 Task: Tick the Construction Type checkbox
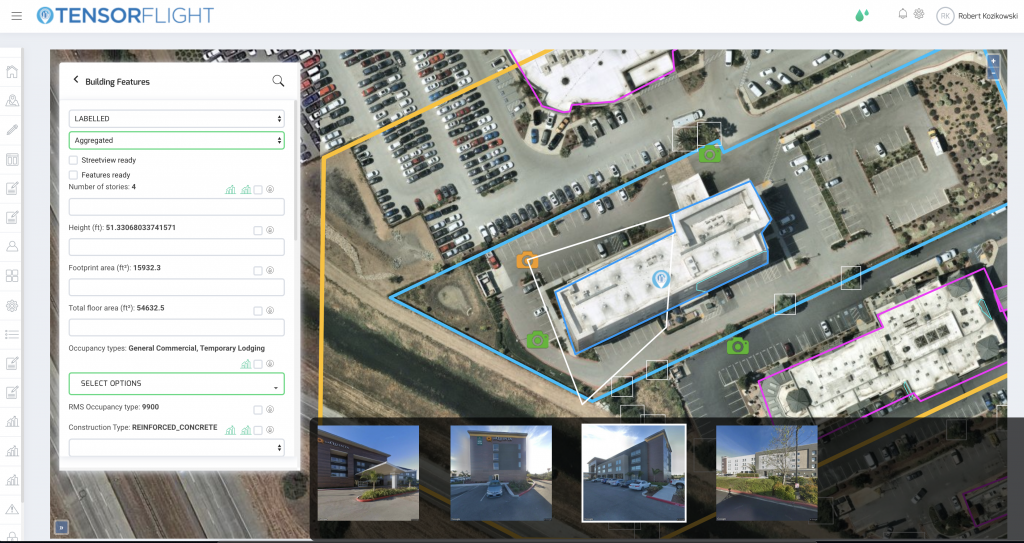[x=258, y=430]
